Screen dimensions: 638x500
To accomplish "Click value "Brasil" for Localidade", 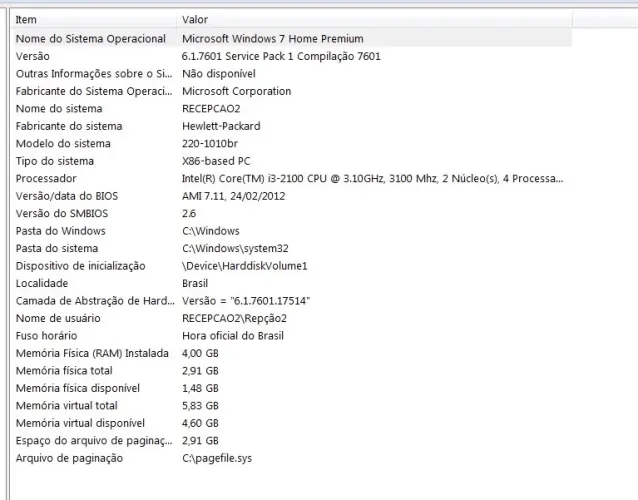I will (195, 284).
